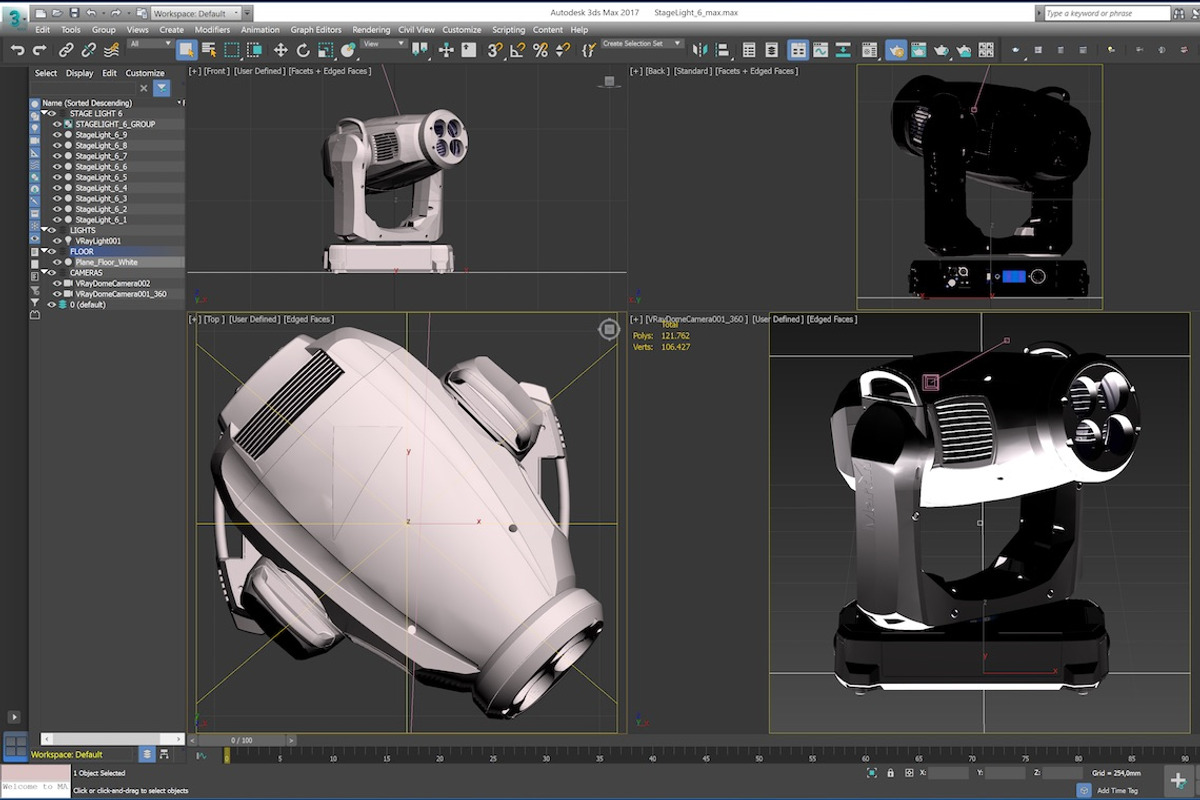The width and height of the screenshot is (1200, 800).
Task: Open the reference coordinate 'View' dropdown
Action: click(383, 44)
